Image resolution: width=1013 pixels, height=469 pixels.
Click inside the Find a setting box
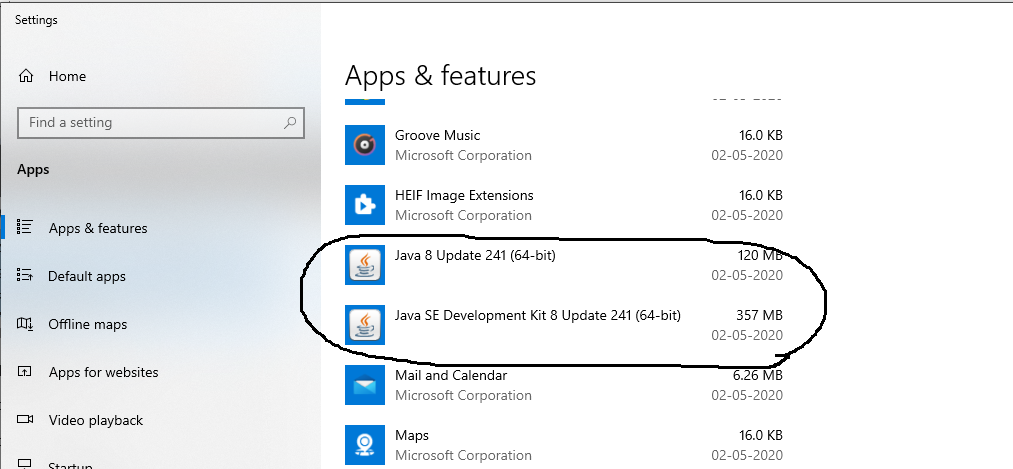point(150,123)
